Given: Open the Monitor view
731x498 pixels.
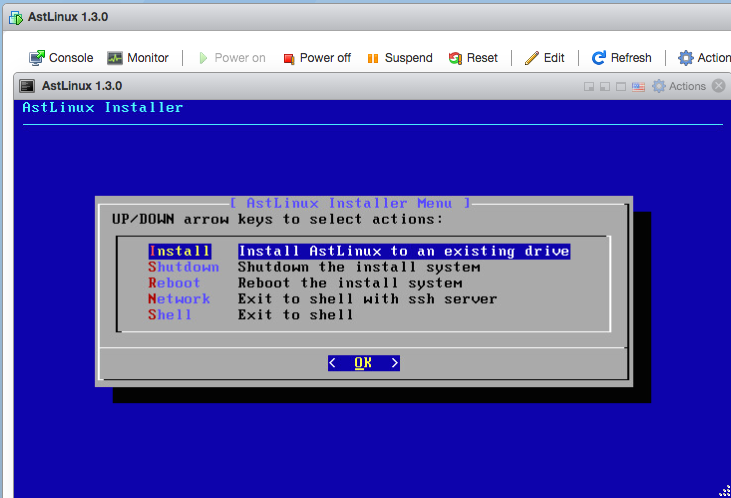Looking at the screenshot, I should pos(138,58).
